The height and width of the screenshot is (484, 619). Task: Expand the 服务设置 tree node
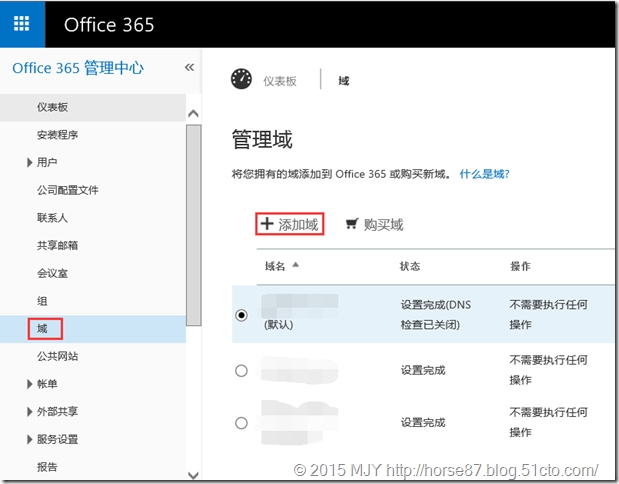point(30,439)
